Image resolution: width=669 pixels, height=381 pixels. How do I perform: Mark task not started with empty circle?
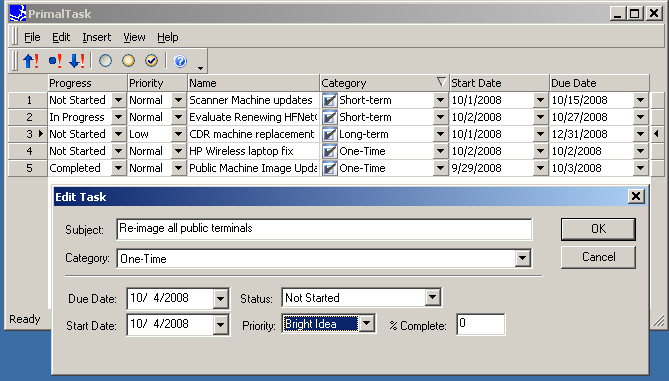105,61
